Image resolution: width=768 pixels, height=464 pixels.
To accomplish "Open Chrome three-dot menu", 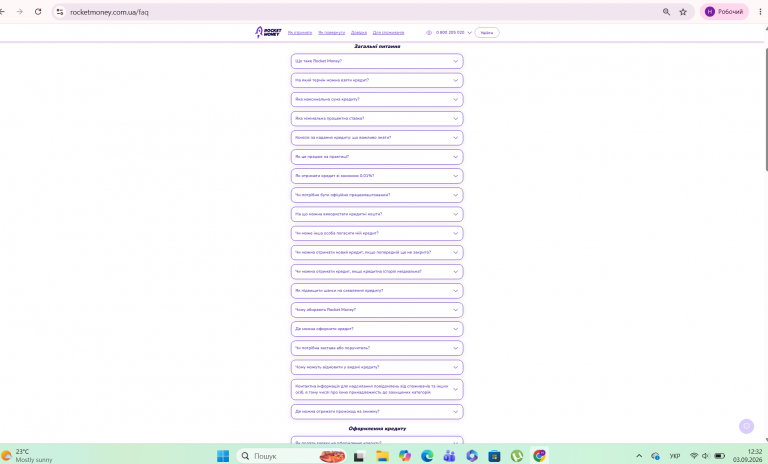I will pos(760,12).
